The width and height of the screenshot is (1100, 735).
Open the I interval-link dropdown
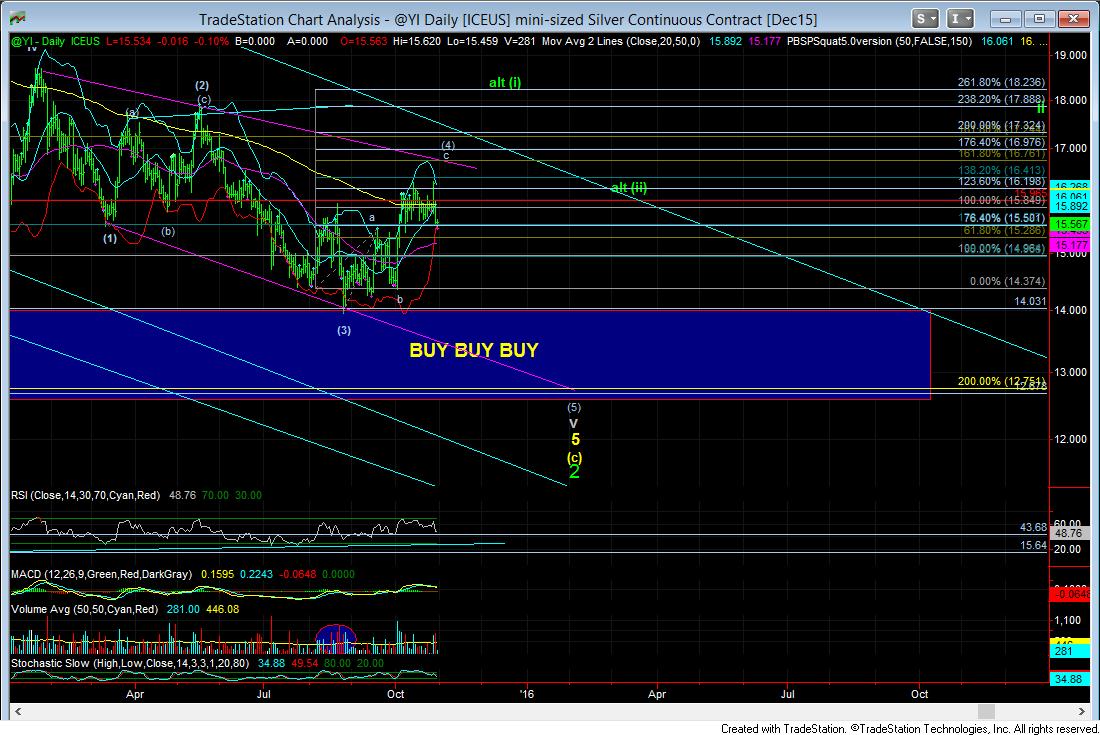tap(960, 19)
